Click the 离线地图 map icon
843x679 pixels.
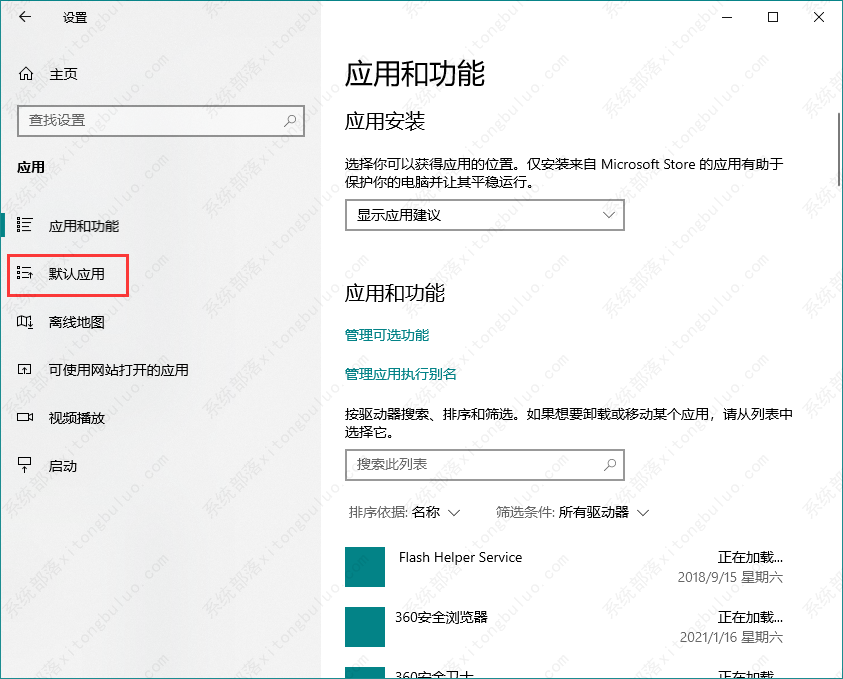click(26, 322)
